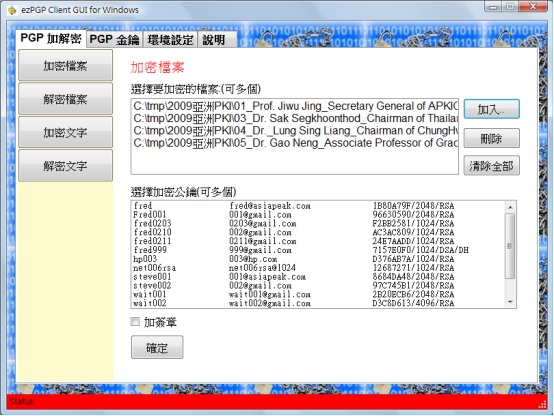Click key list scrollbar up arrow

point(510,207)
